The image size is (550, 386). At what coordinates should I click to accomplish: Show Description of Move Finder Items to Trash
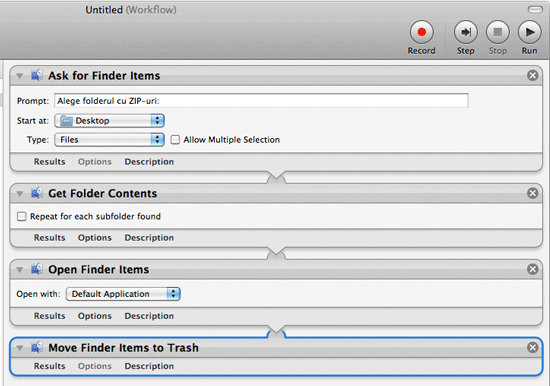[x=149, y=366]
